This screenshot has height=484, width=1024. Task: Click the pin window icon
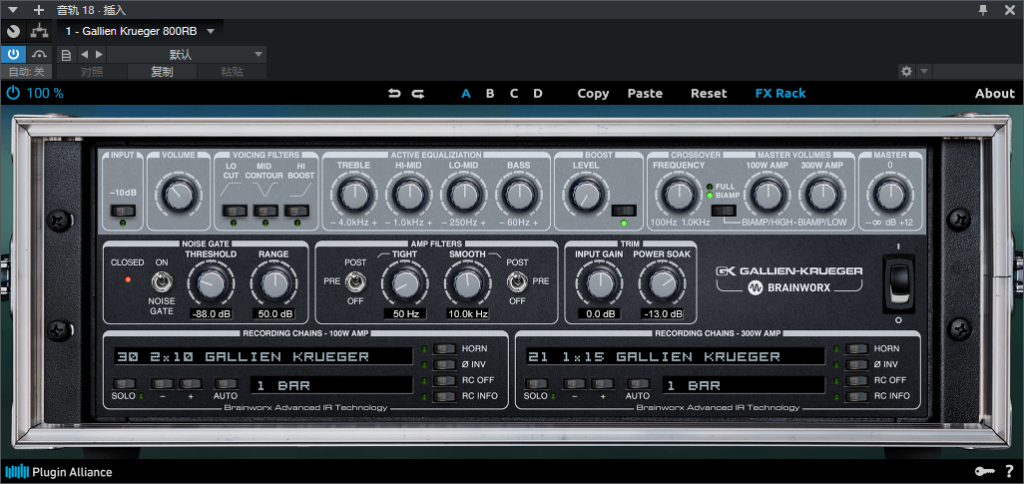coord(984,10)
